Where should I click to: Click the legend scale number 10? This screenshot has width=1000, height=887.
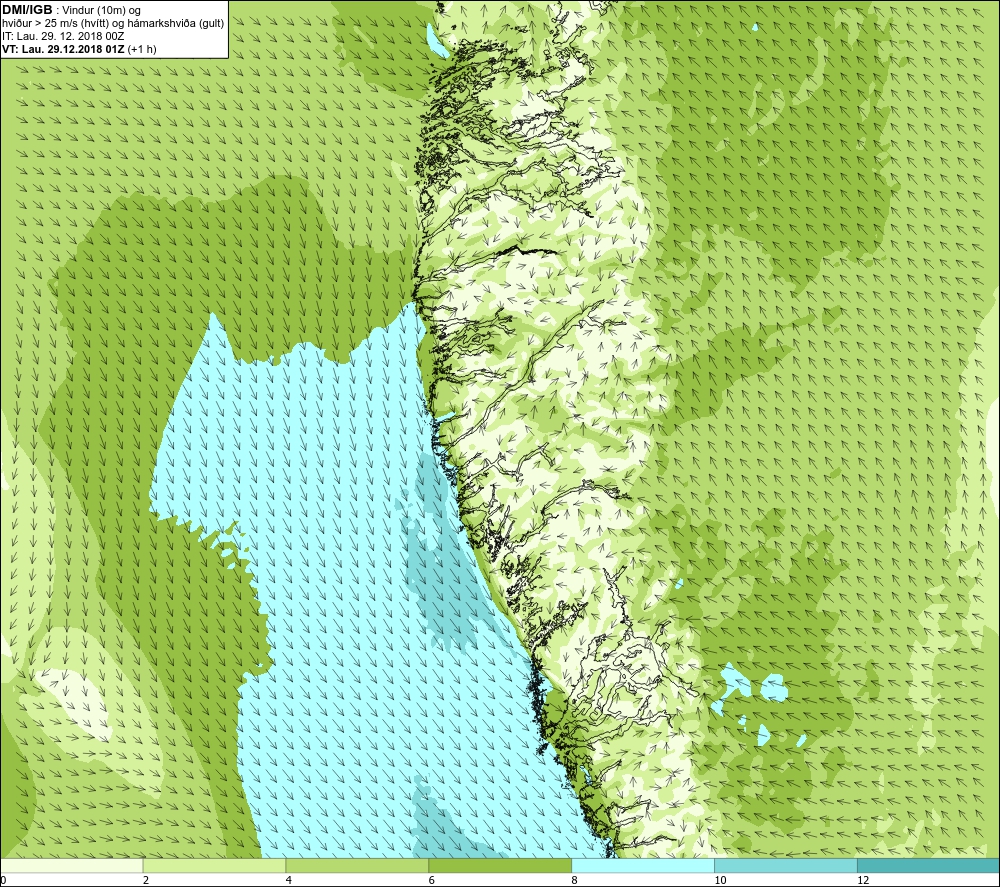(x=720, y=880)
